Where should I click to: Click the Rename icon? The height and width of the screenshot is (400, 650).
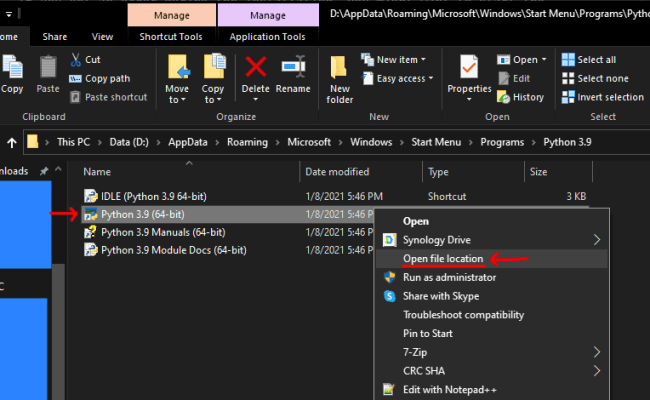pos(293,66)
